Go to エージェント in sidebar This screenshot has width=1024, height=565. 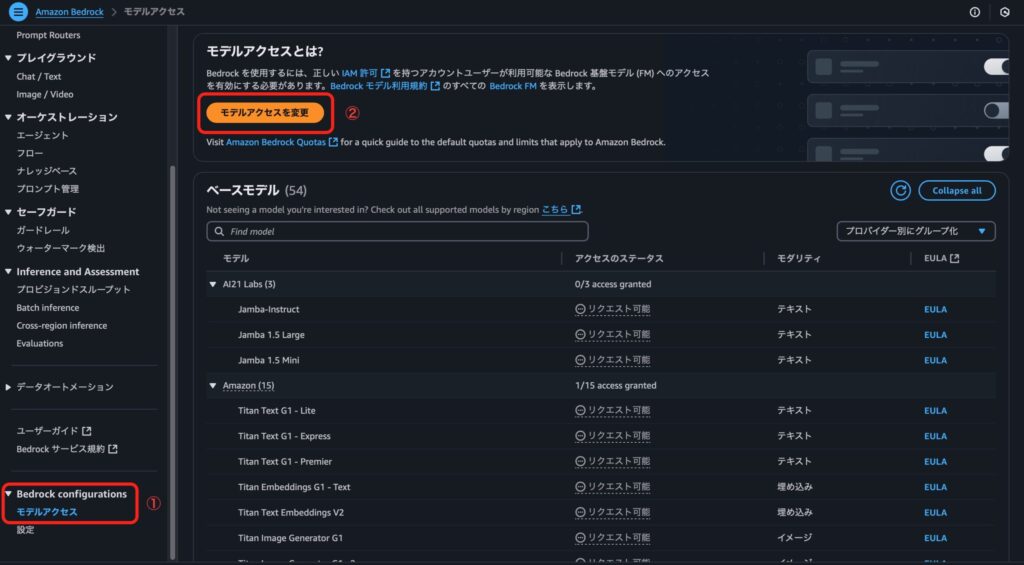(42, 135)
